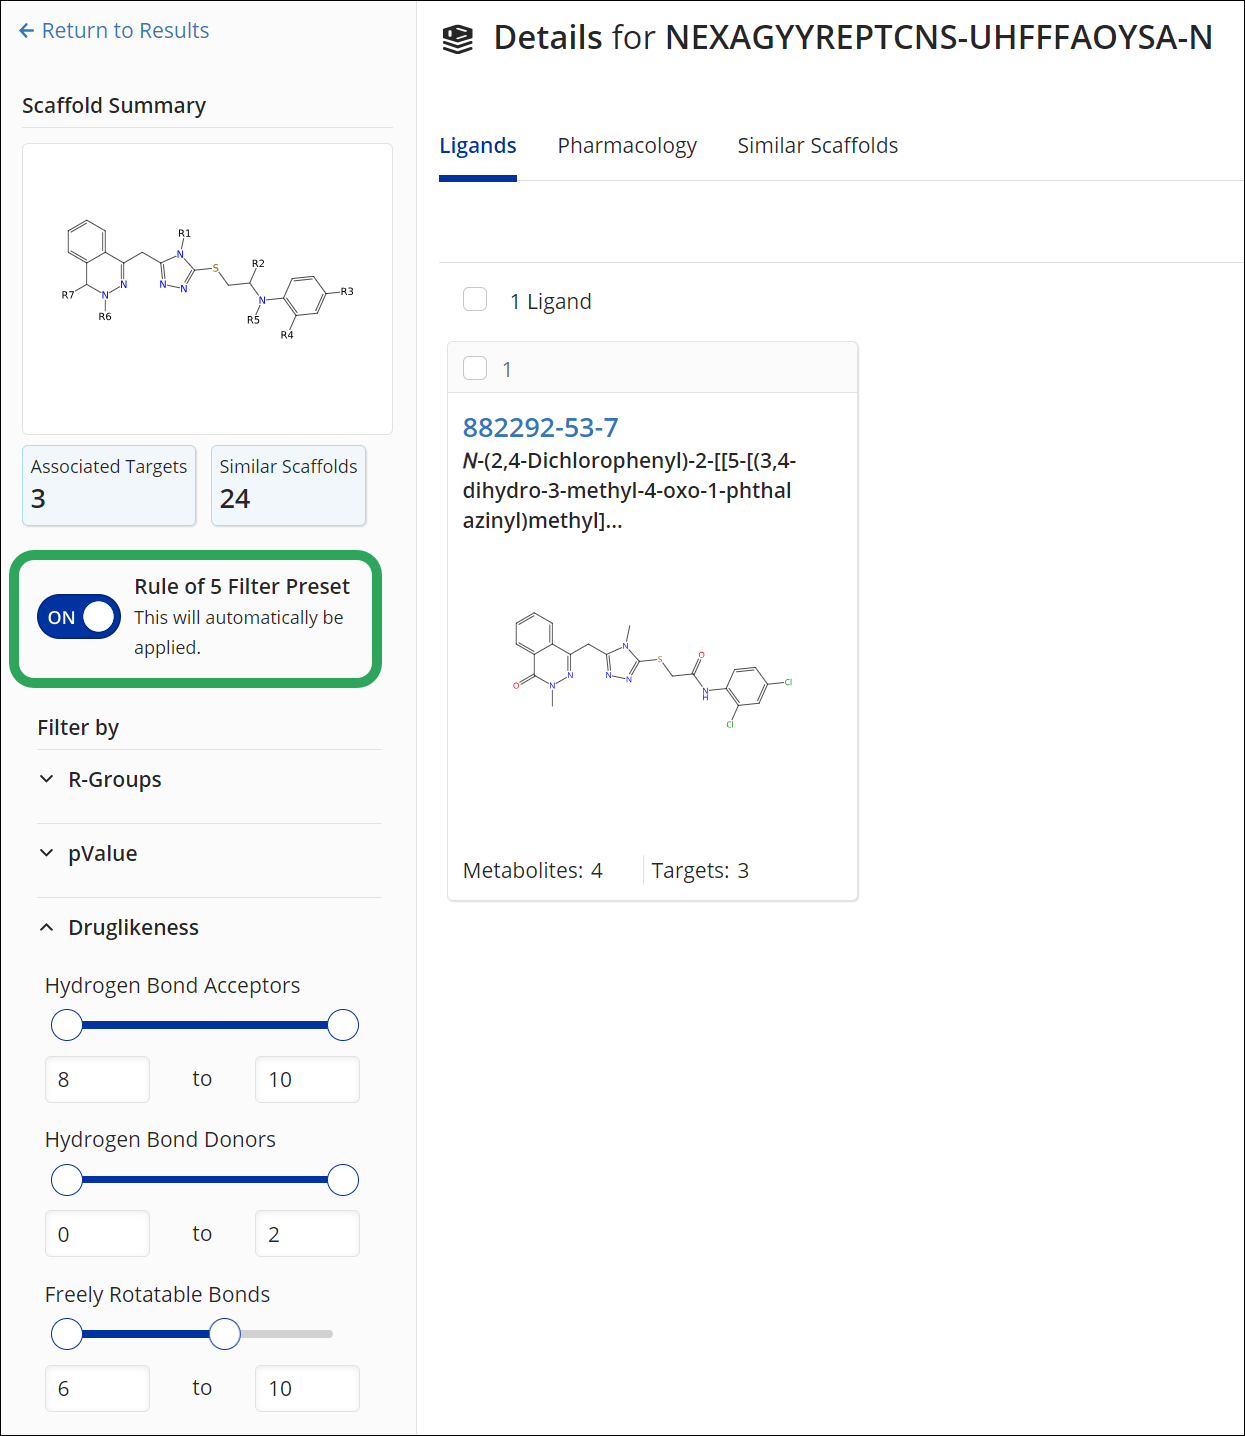Click the Associated Targets count box

point(109,485)
